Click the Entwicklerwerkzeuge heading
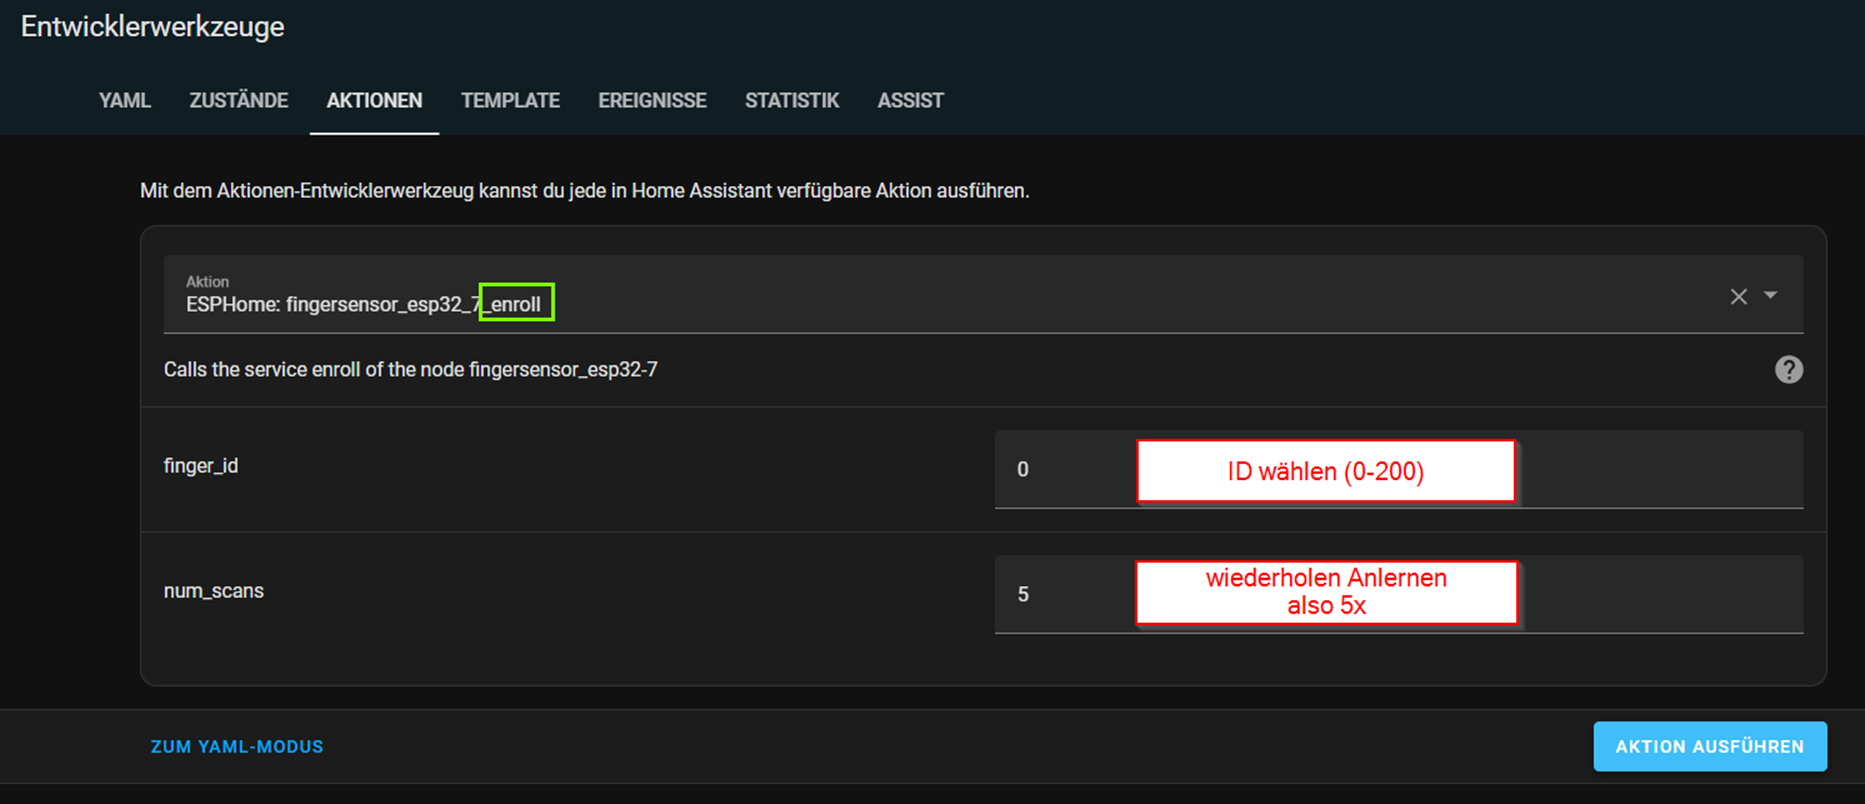1865x804 pixels. (153, 27)
